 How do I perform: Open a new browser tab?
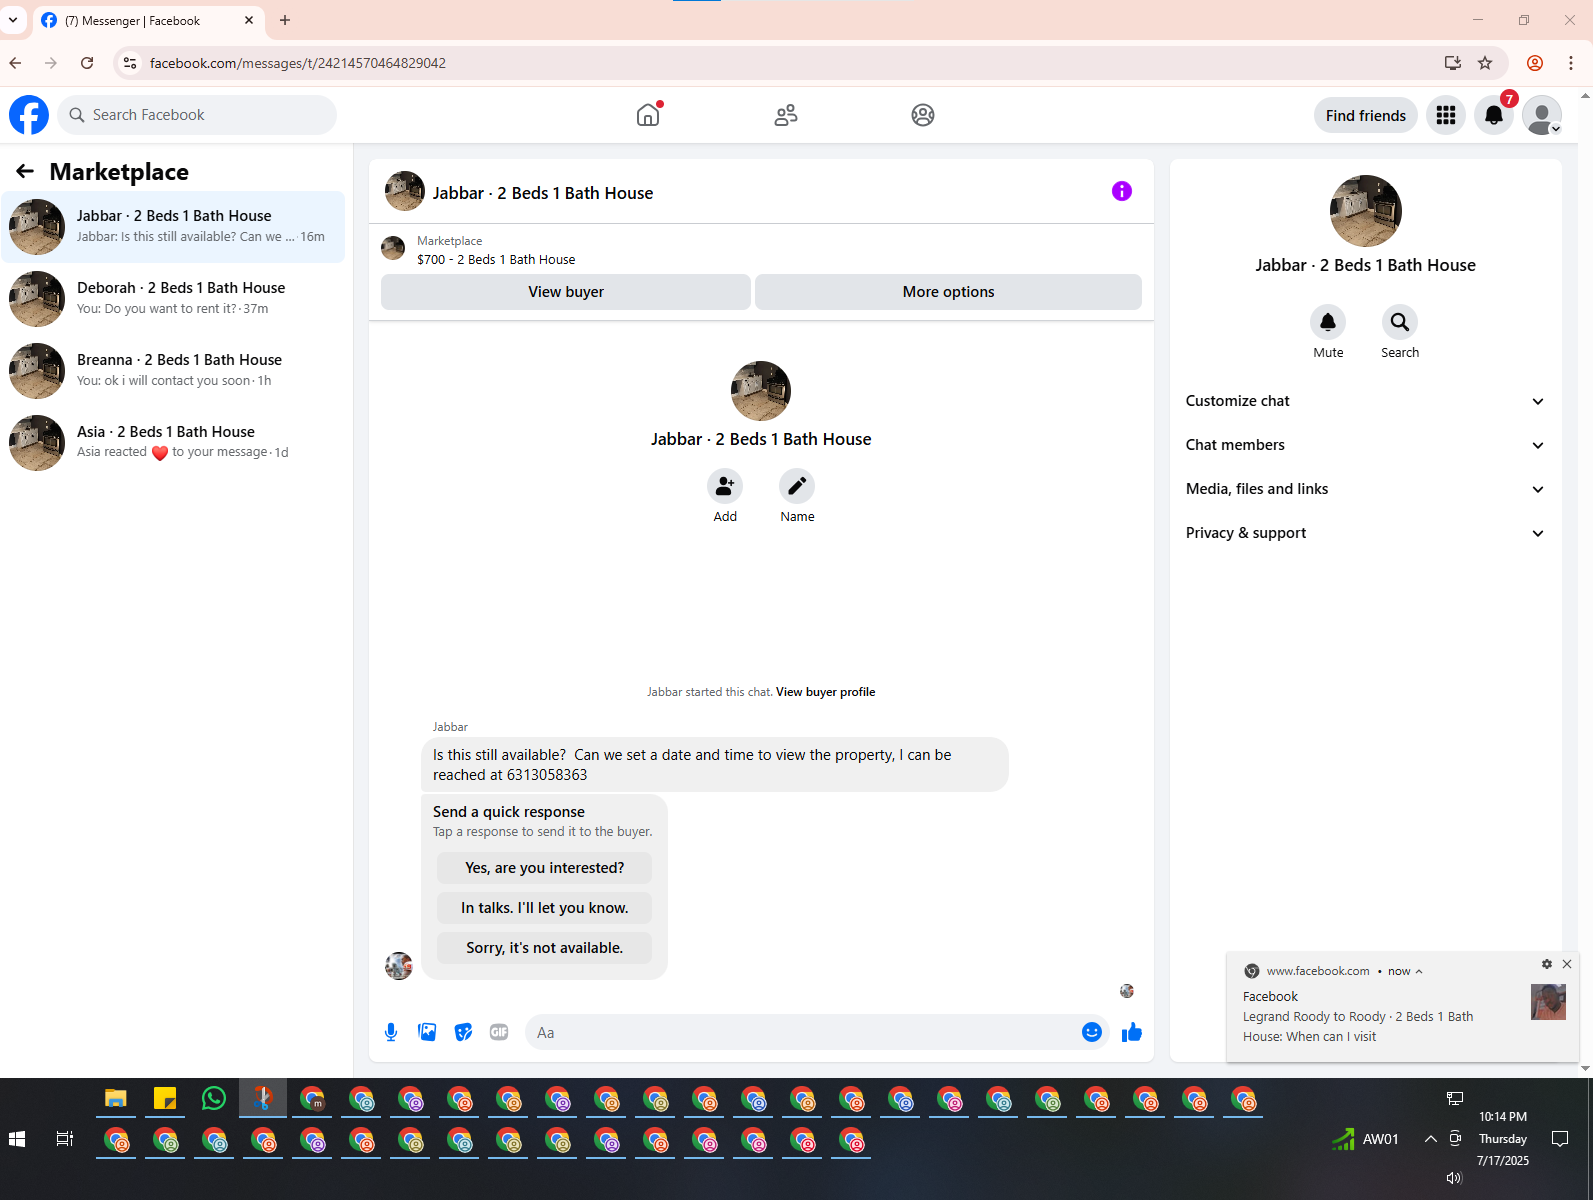(x=285, y=20)
